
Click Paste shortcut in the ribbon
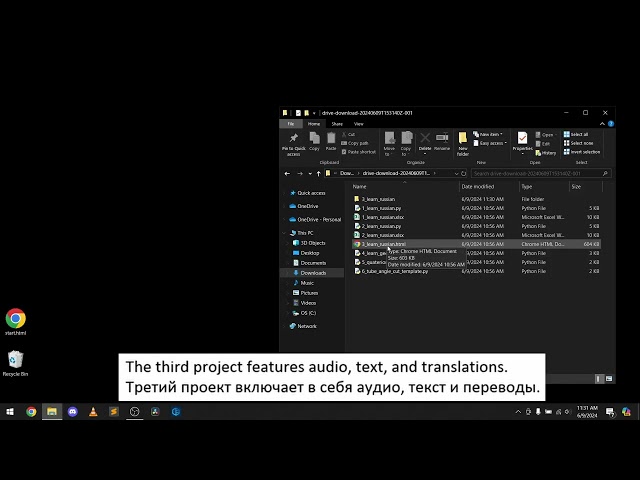tap(359, 152)
